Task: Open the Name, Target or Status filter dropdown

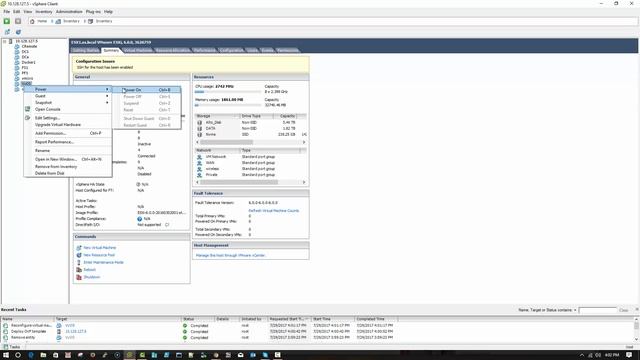Action: point(575,310)
